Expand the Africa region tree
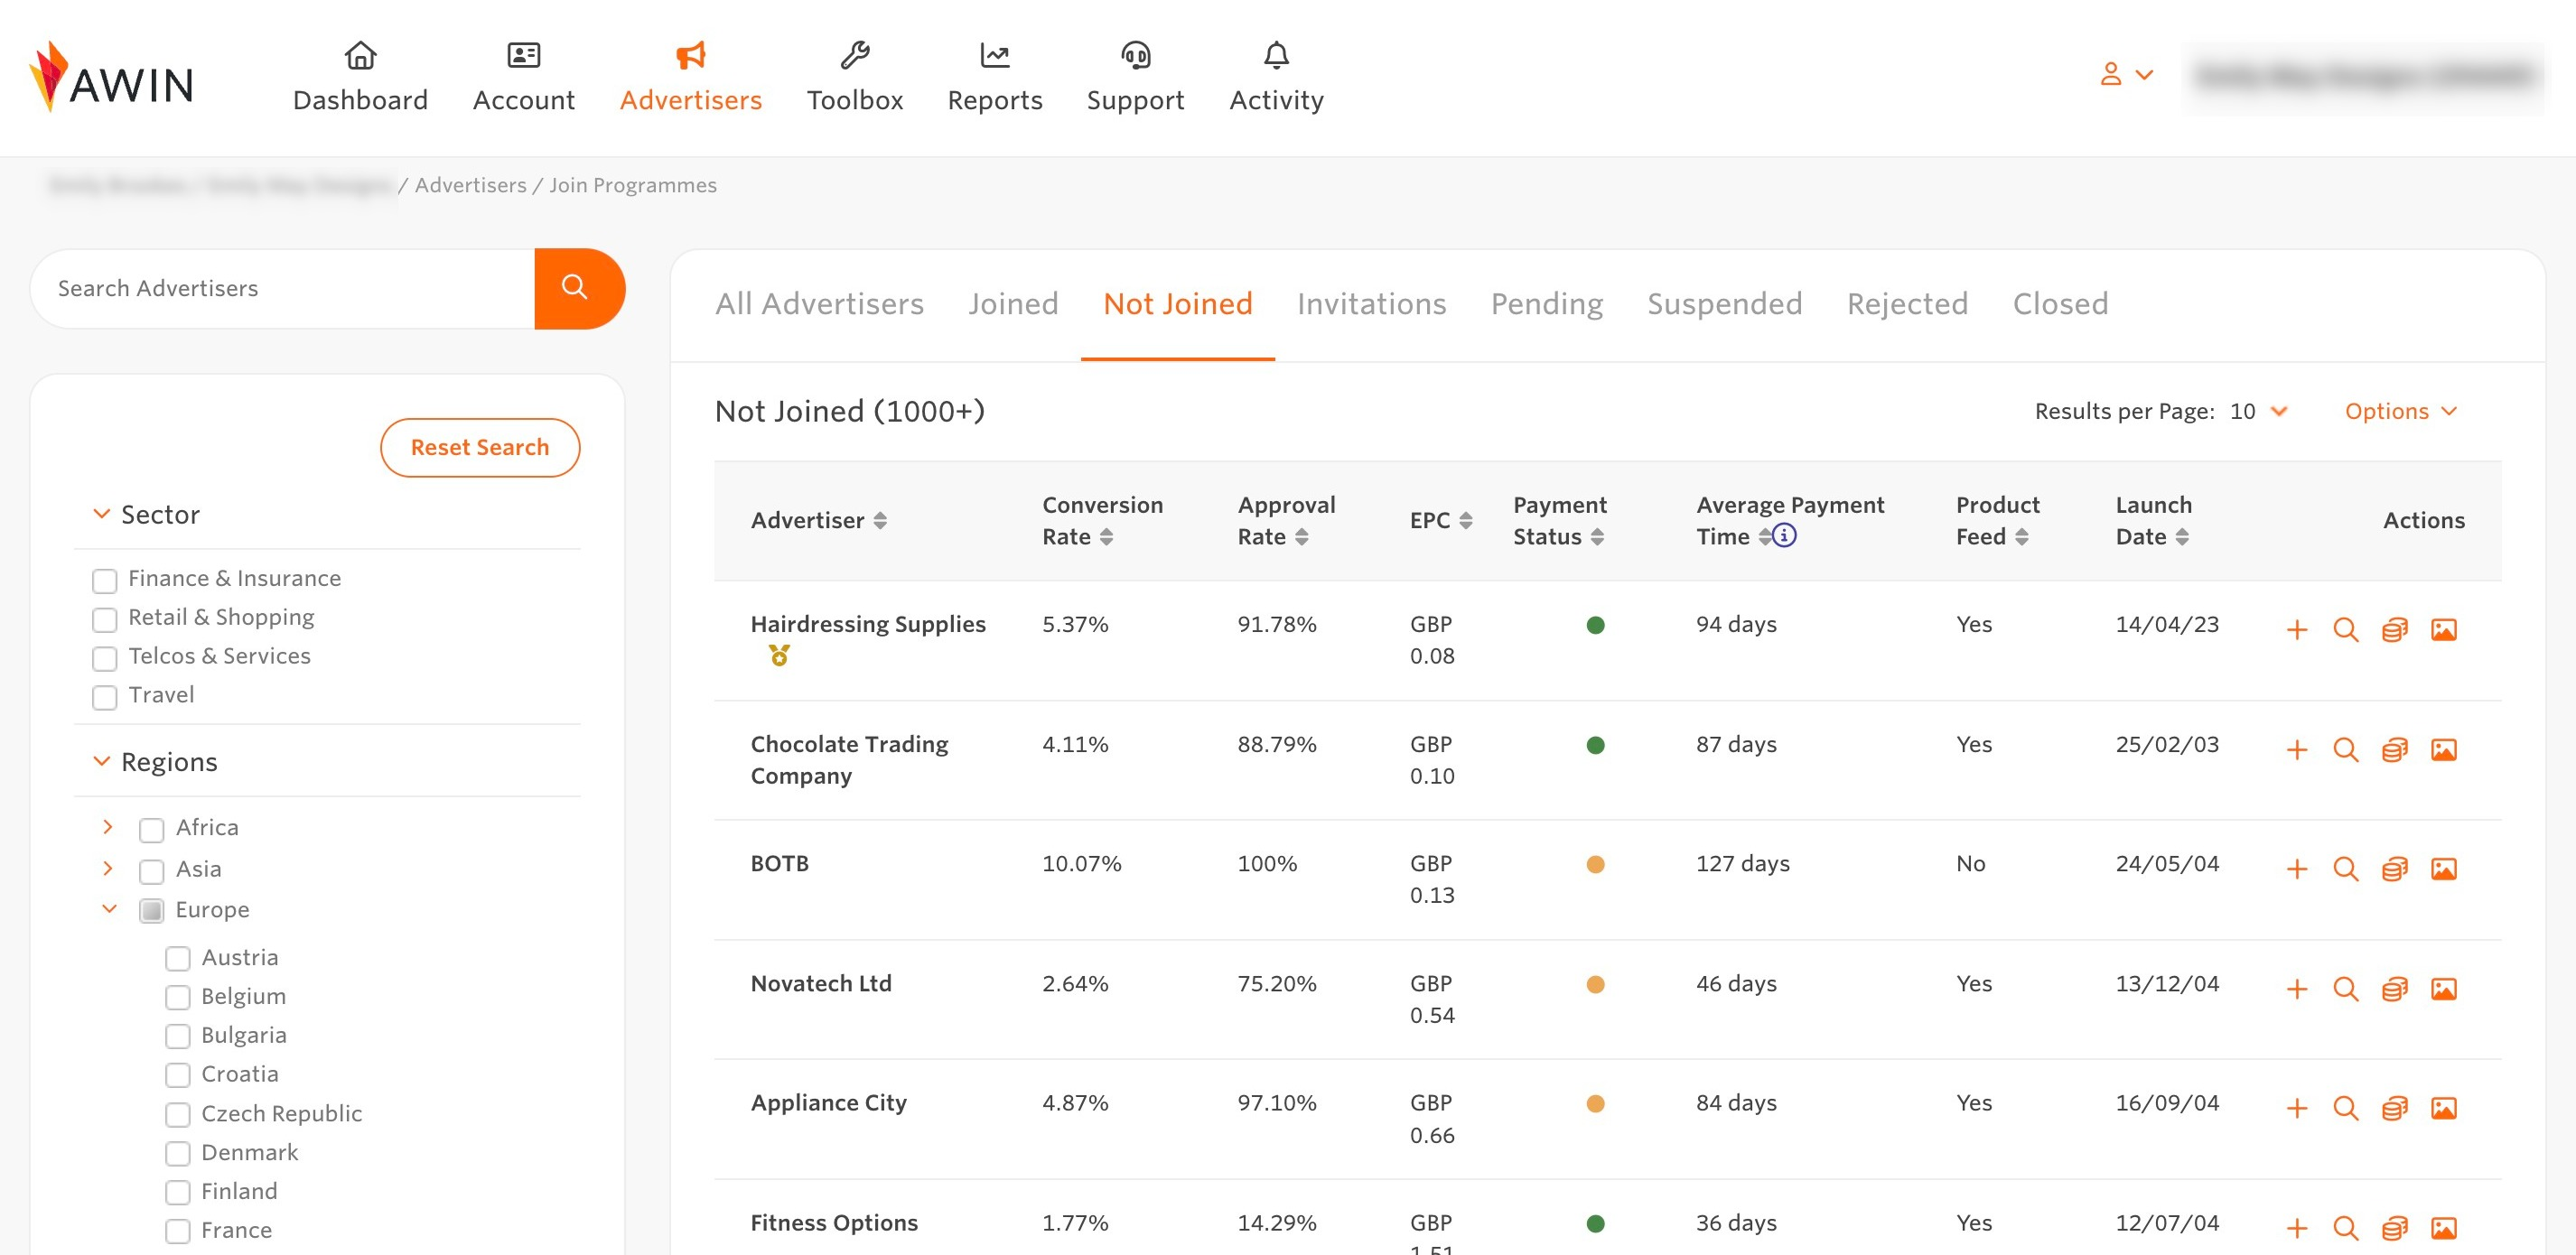The image size is (2576, 1255). coord(108,827)
